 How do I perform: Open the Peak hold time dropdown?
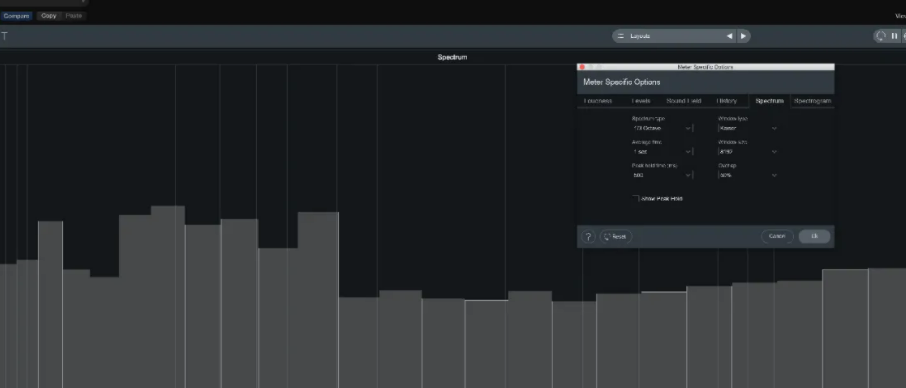coord(662,175)
